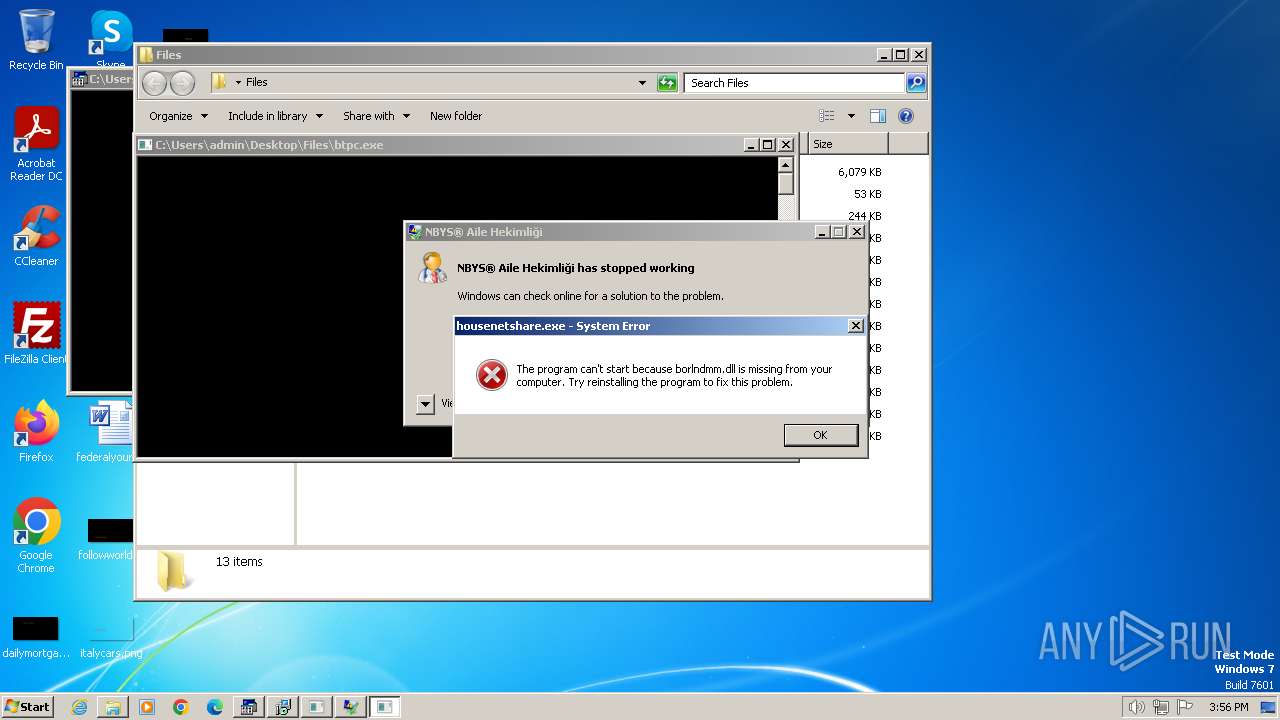Open Include in library dropdown
The height and width of the screenshot is (720, 1280).
(x=275, y=116)
